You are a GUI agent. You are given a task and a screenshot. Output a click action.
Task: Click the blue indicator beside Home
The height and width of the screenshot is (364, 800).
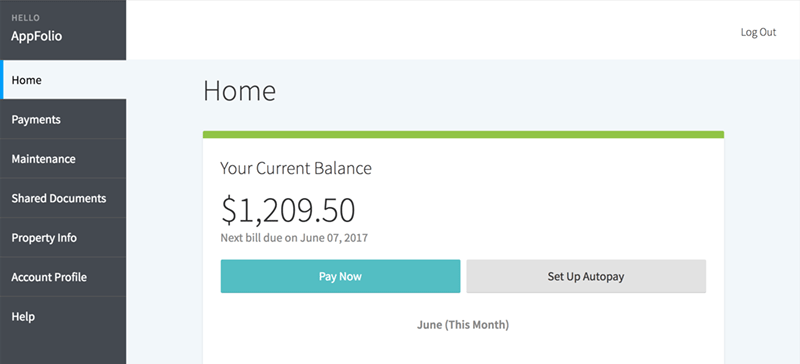point(2,80)
